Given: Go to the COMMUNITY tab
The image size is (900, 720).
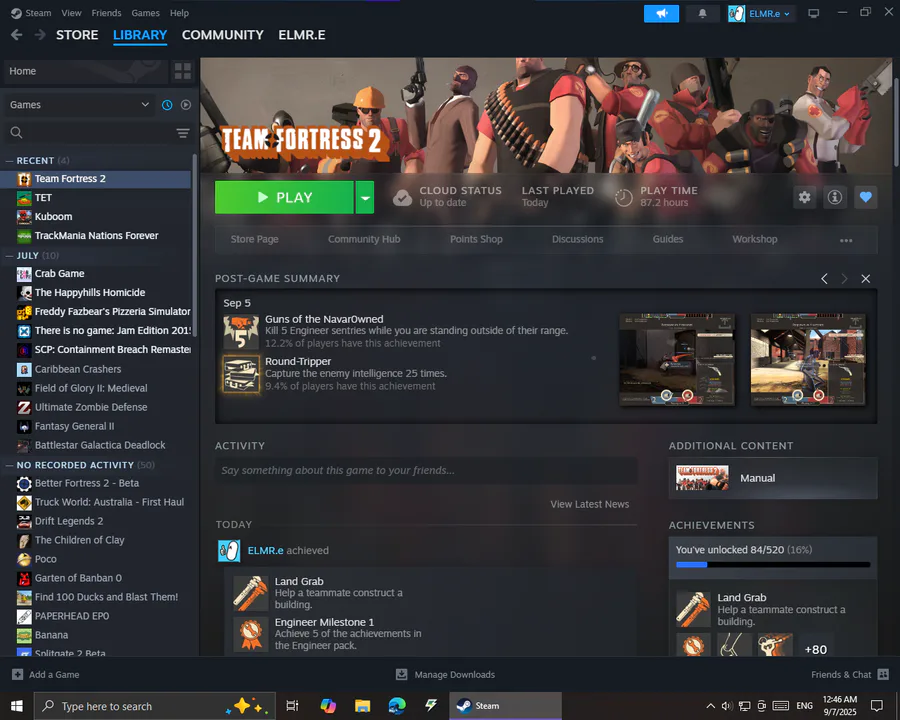Looking at the screenshot, I should [223, 35].
